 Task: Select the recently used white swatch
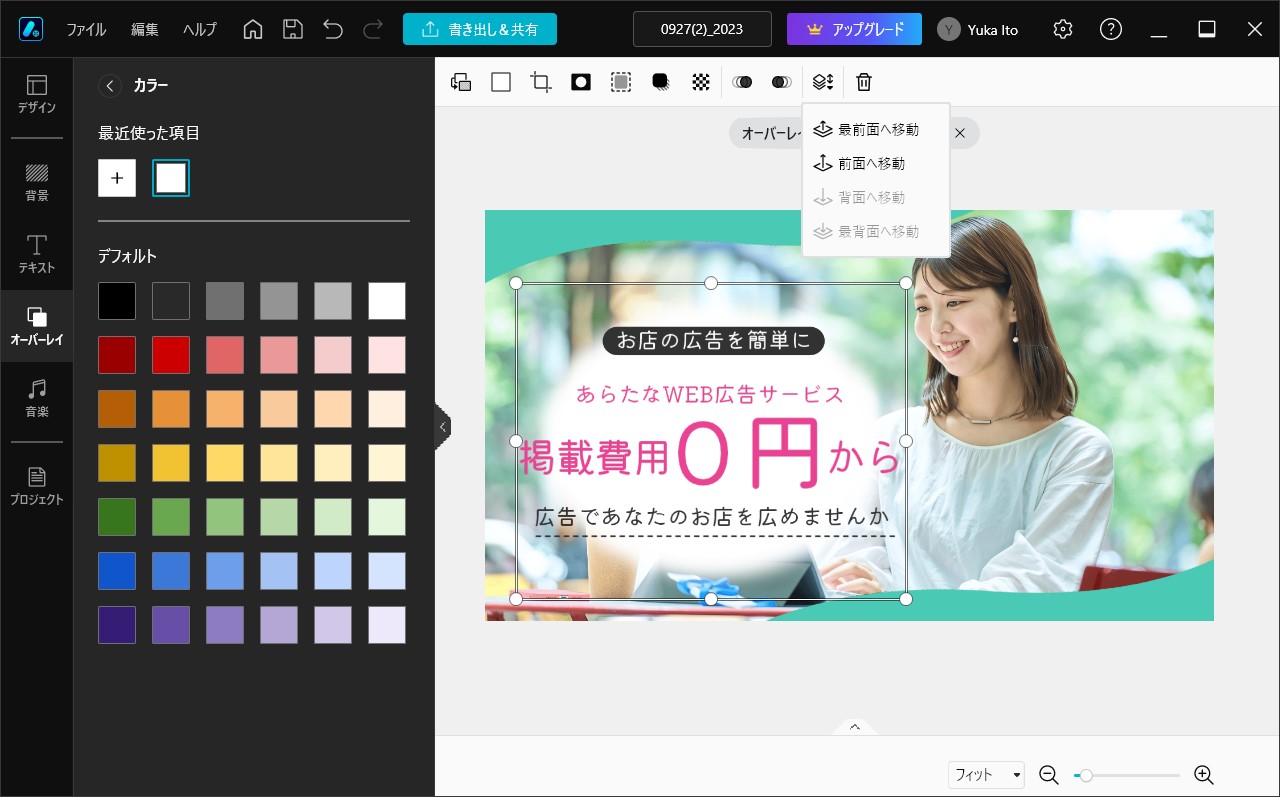(x=171, y=178)
